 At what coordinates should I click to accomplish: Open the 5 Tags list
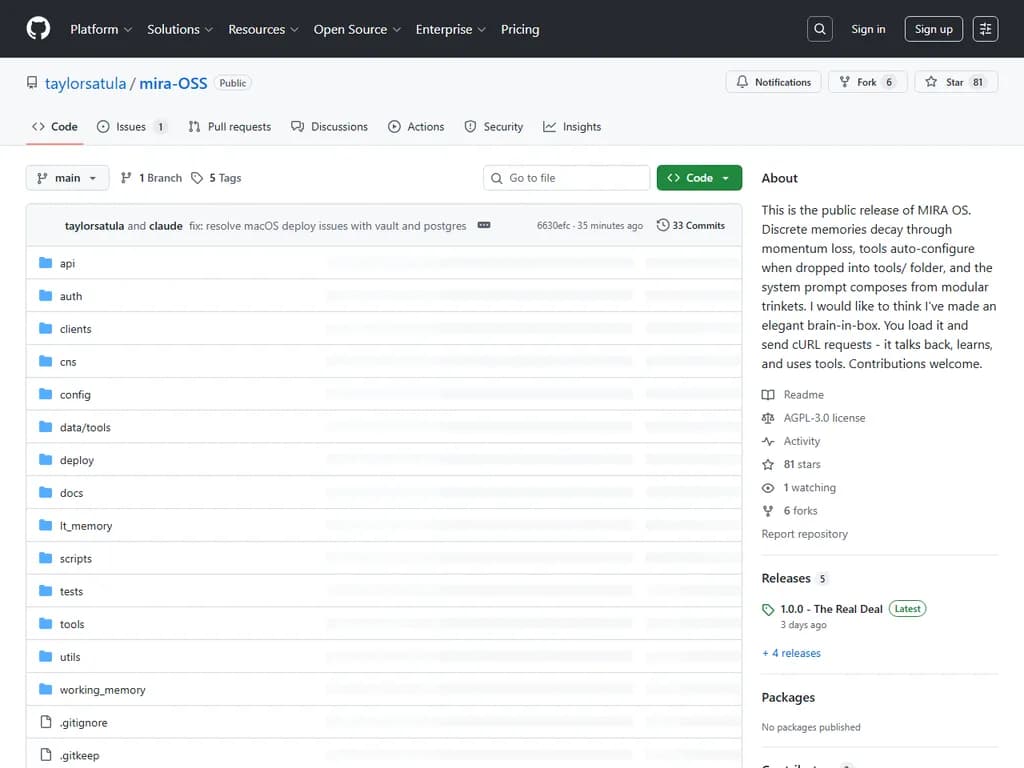[217, 178]
